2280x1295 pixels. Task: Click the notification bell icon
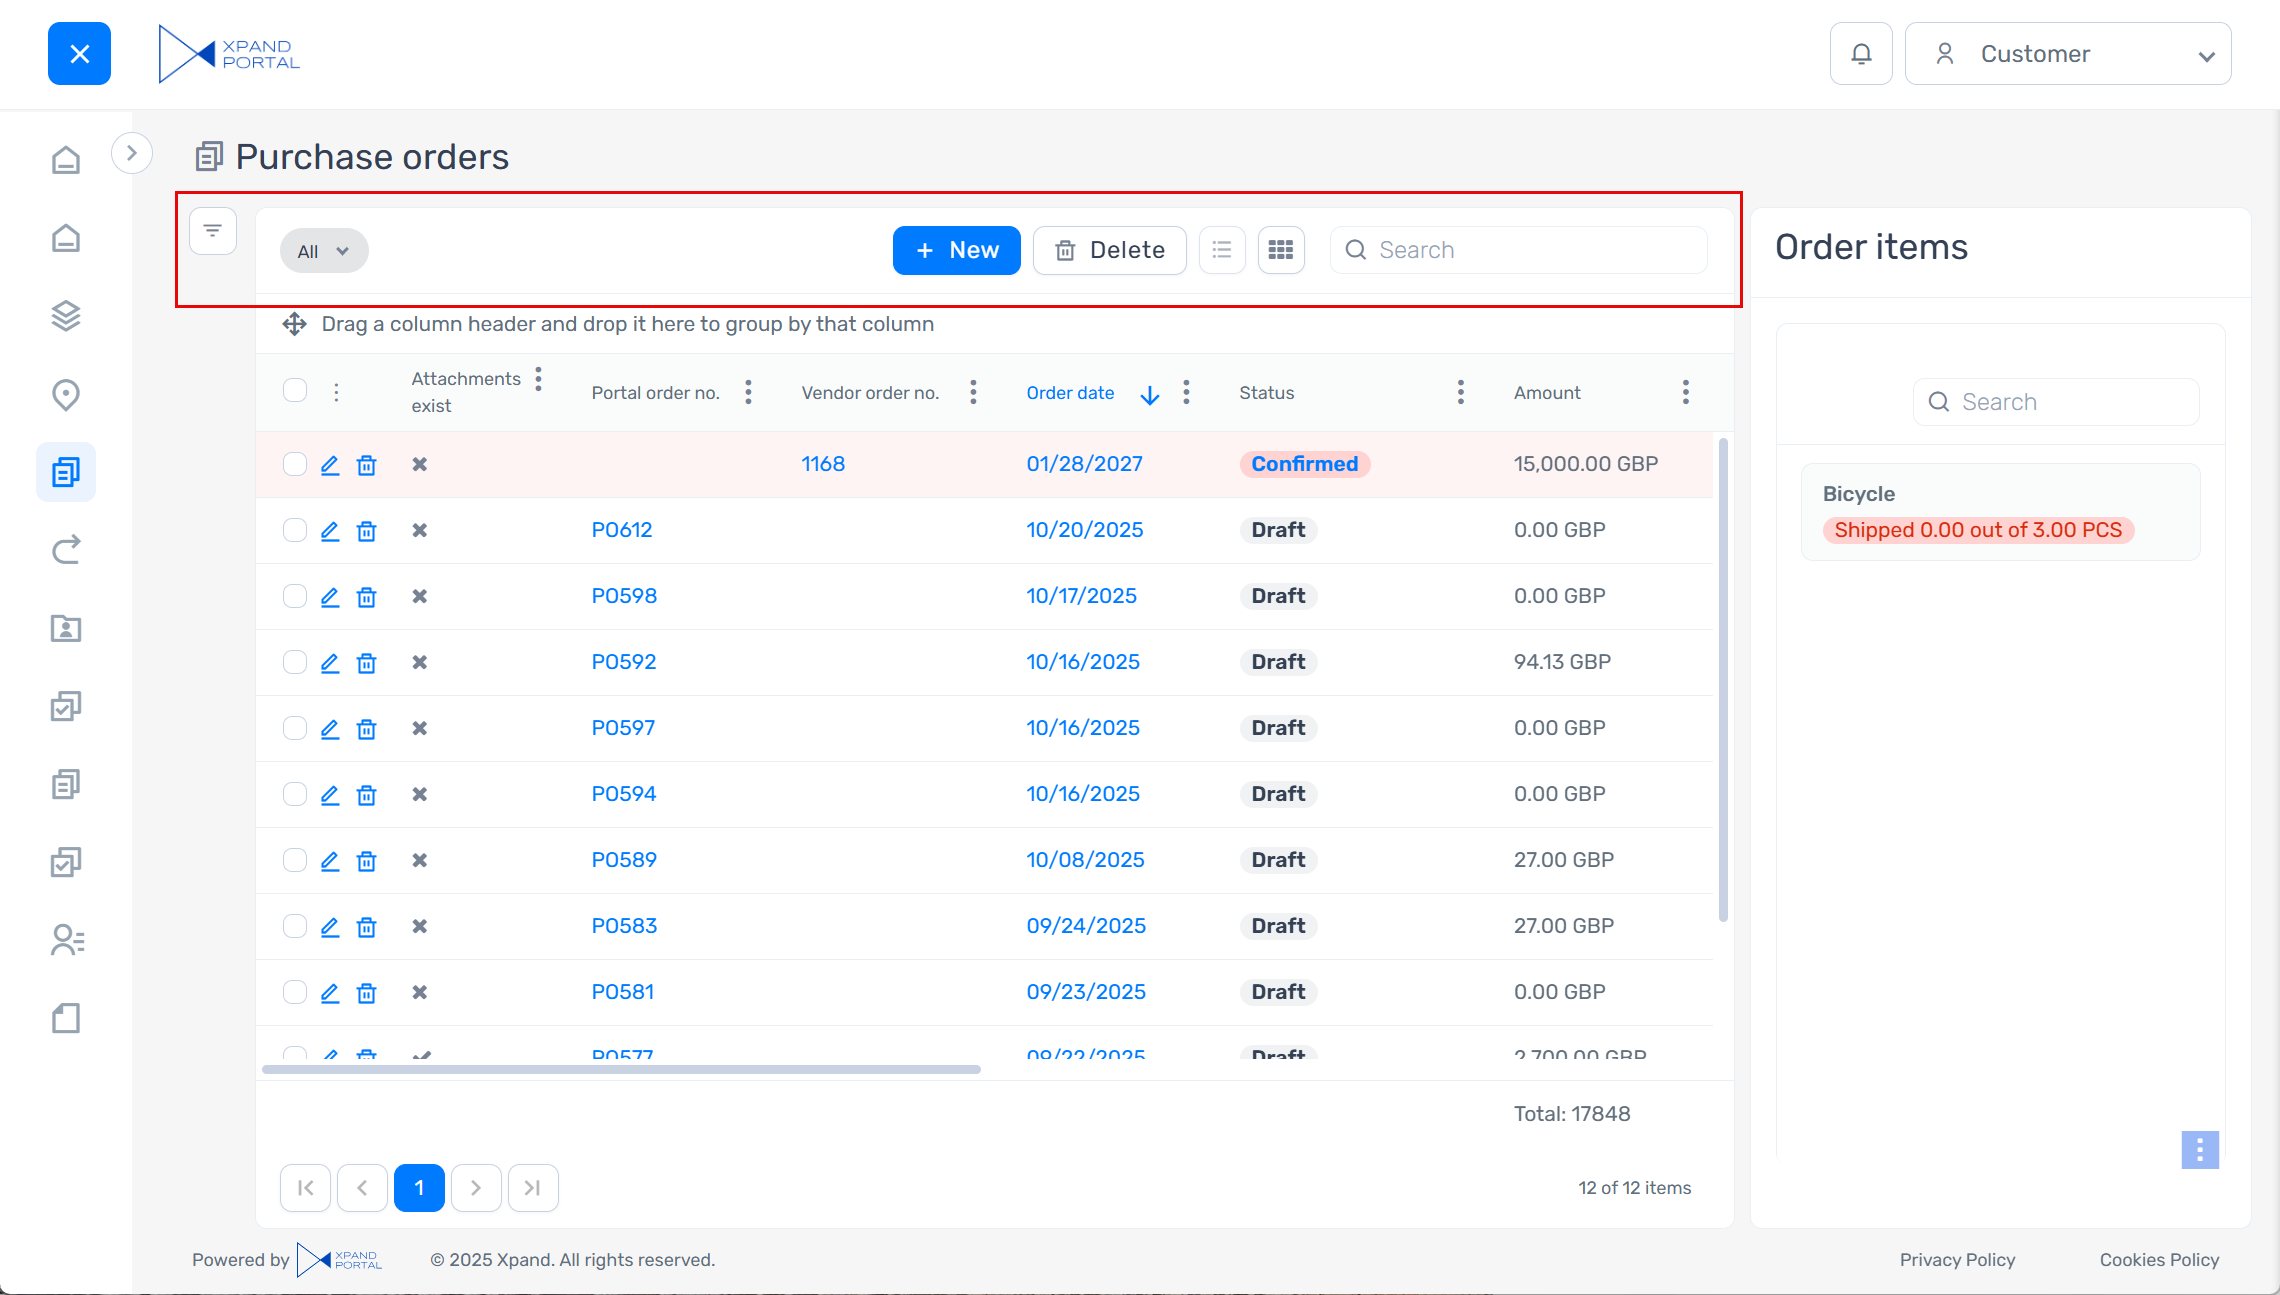[1860, 54]
